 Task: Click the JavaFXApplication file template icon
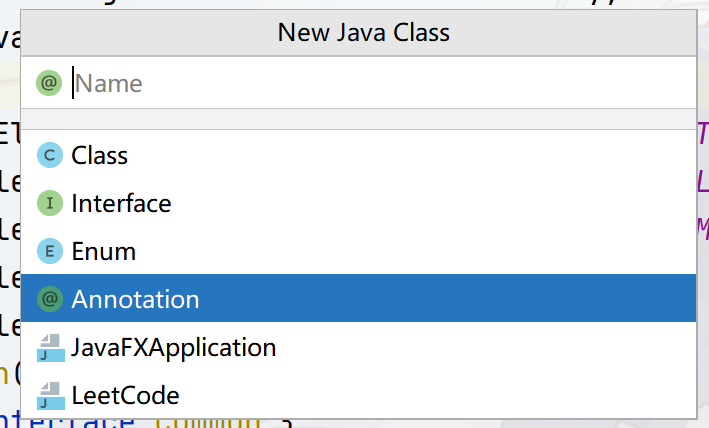point(51,348)
